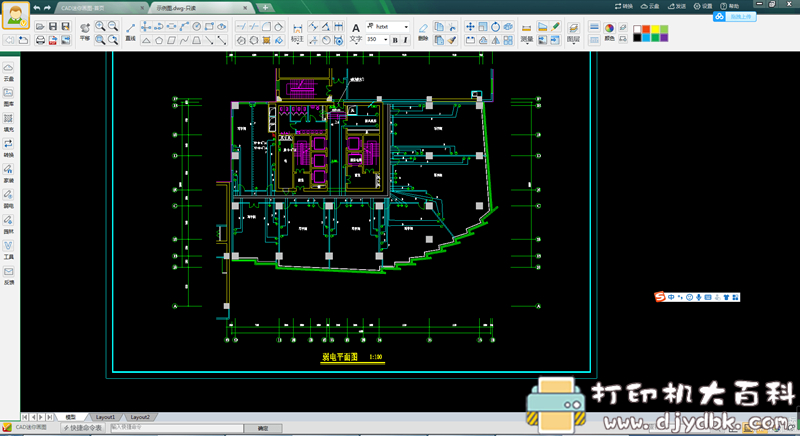The height and width of the screenshot is (436, 800).
Task: Export to PDF icon
Action: click(x=53, y=40)
